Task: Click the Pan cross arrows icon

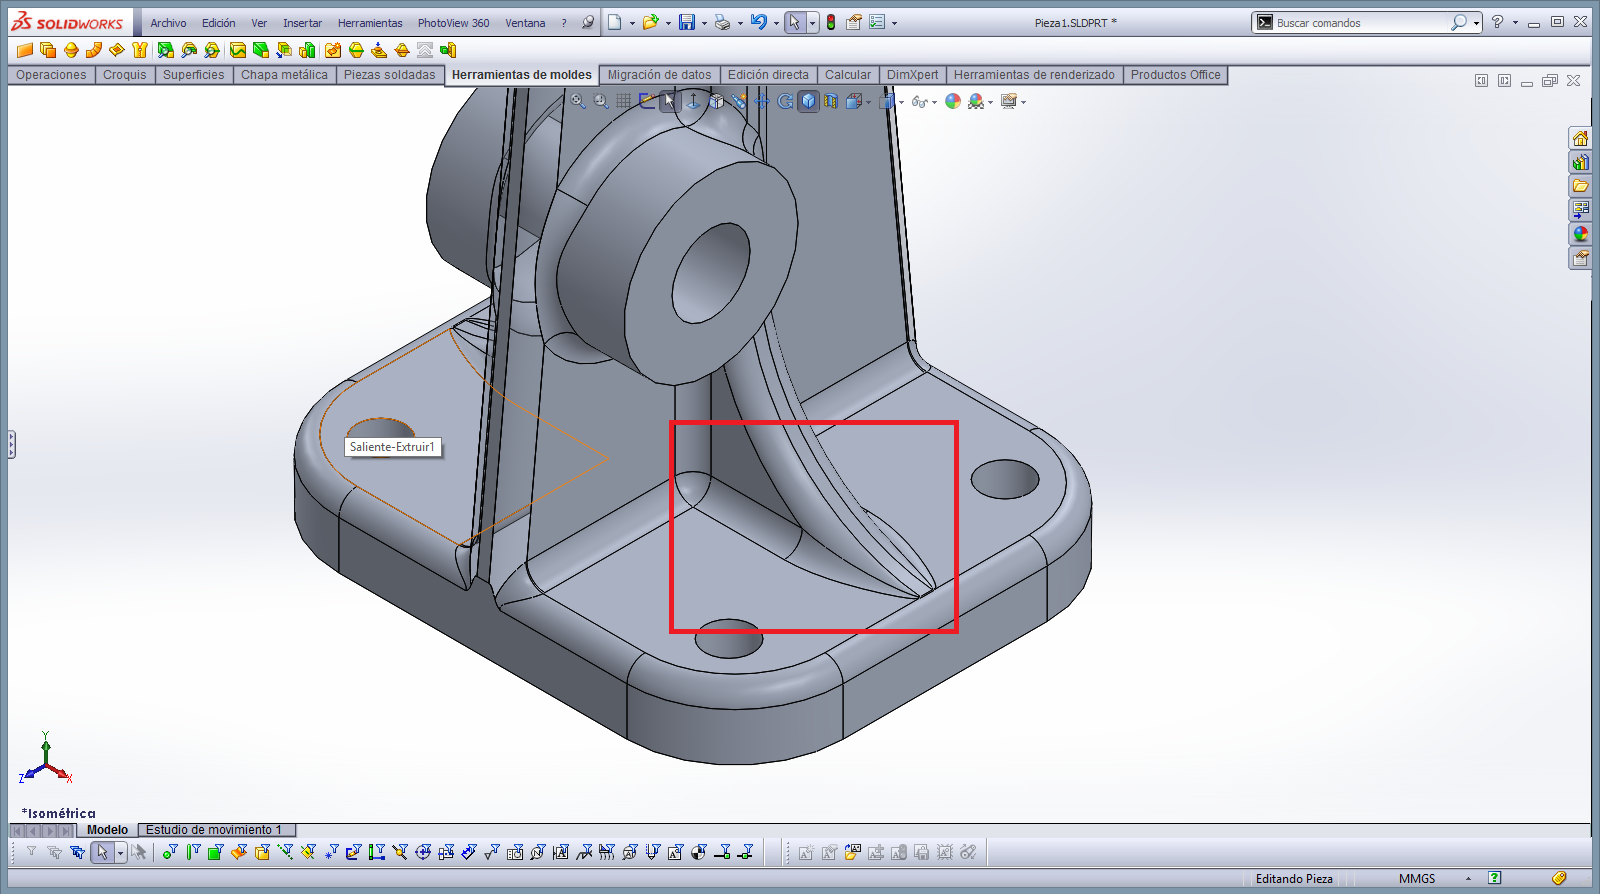Action: point(762,101)
